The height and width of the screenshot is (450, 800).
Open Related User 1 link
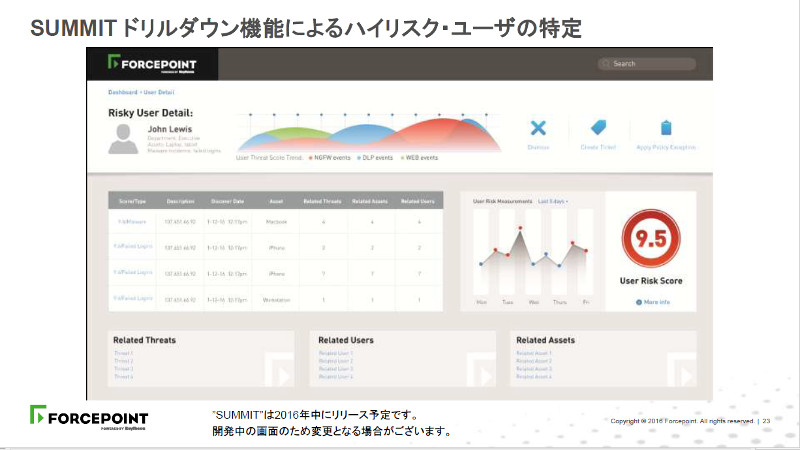pos(336,353)
